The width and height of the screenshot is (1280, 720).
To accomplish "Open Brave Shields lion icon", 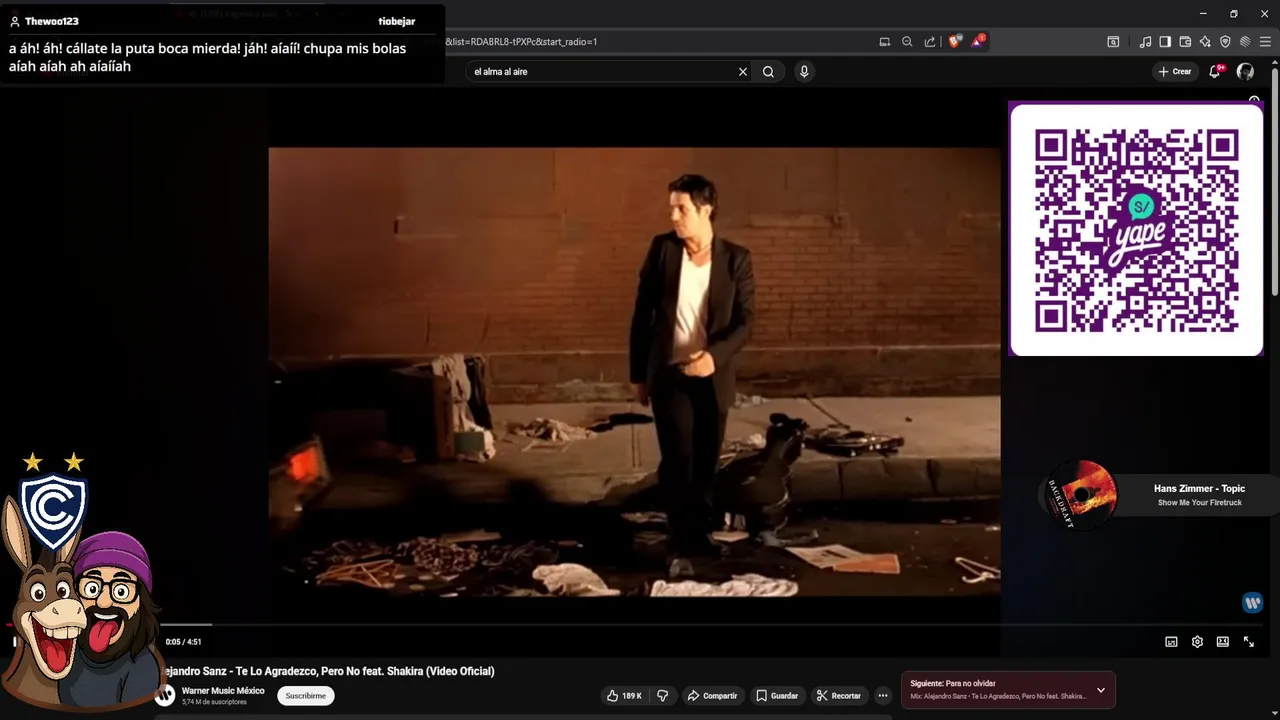I will (954, 42).
